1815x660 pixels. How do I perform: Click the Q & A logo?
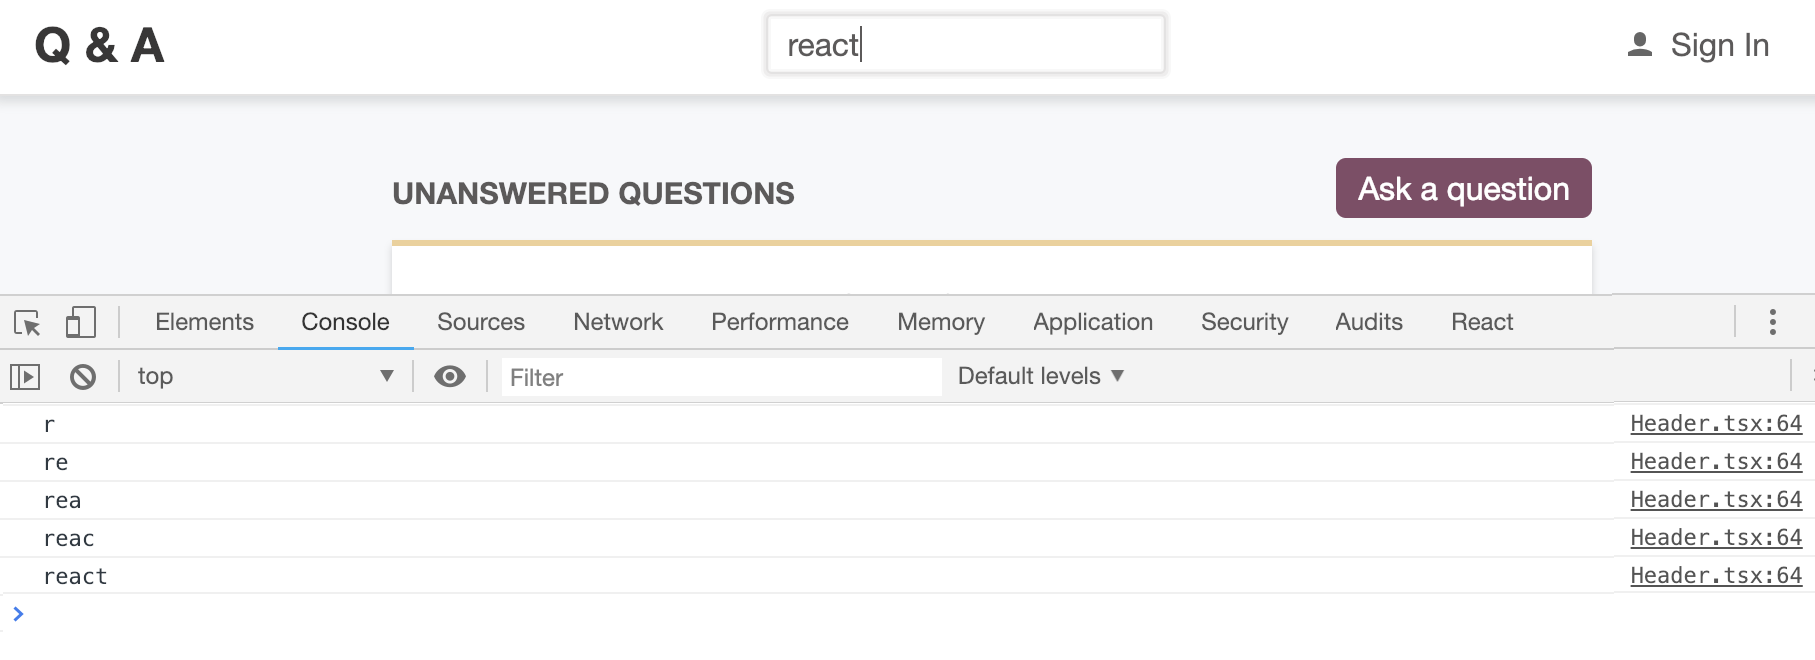99,46
